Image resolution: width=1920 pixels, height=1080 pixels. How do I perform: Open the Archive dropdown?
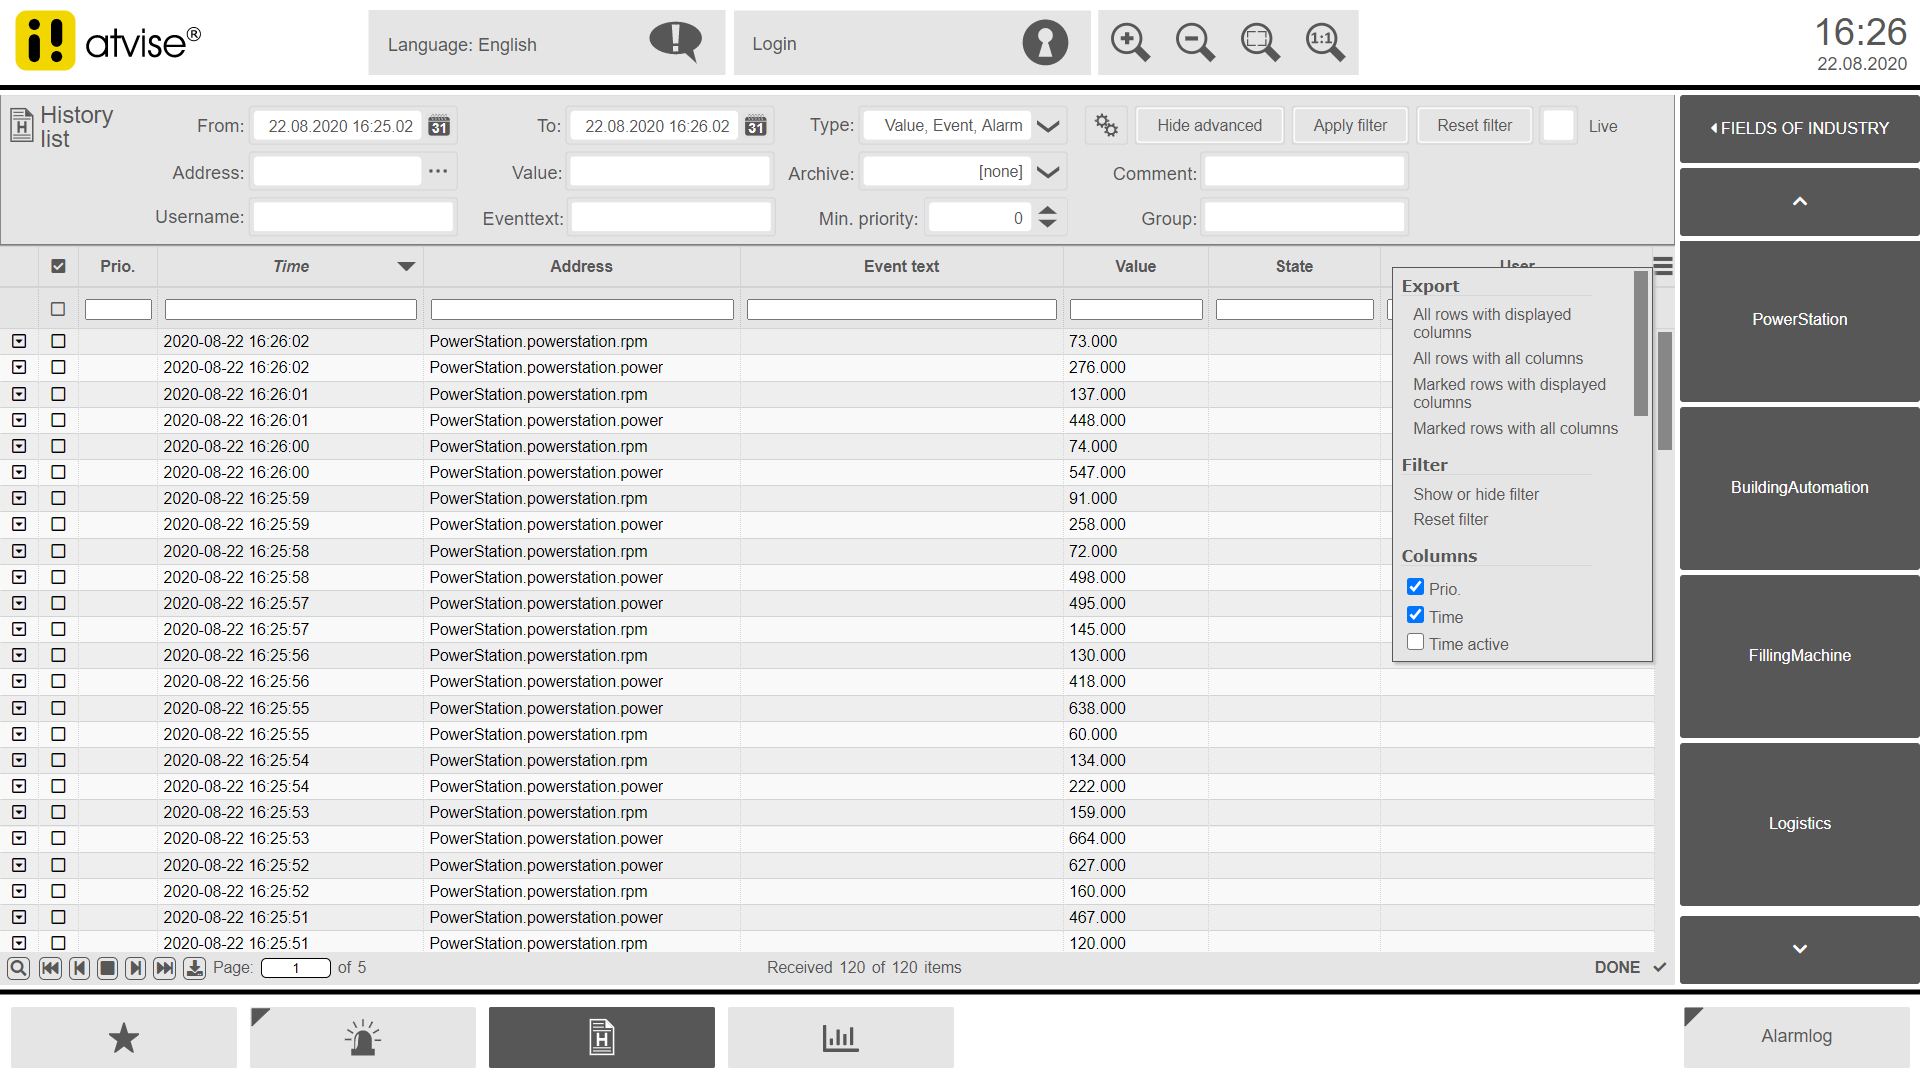[x=1048, y=172]
